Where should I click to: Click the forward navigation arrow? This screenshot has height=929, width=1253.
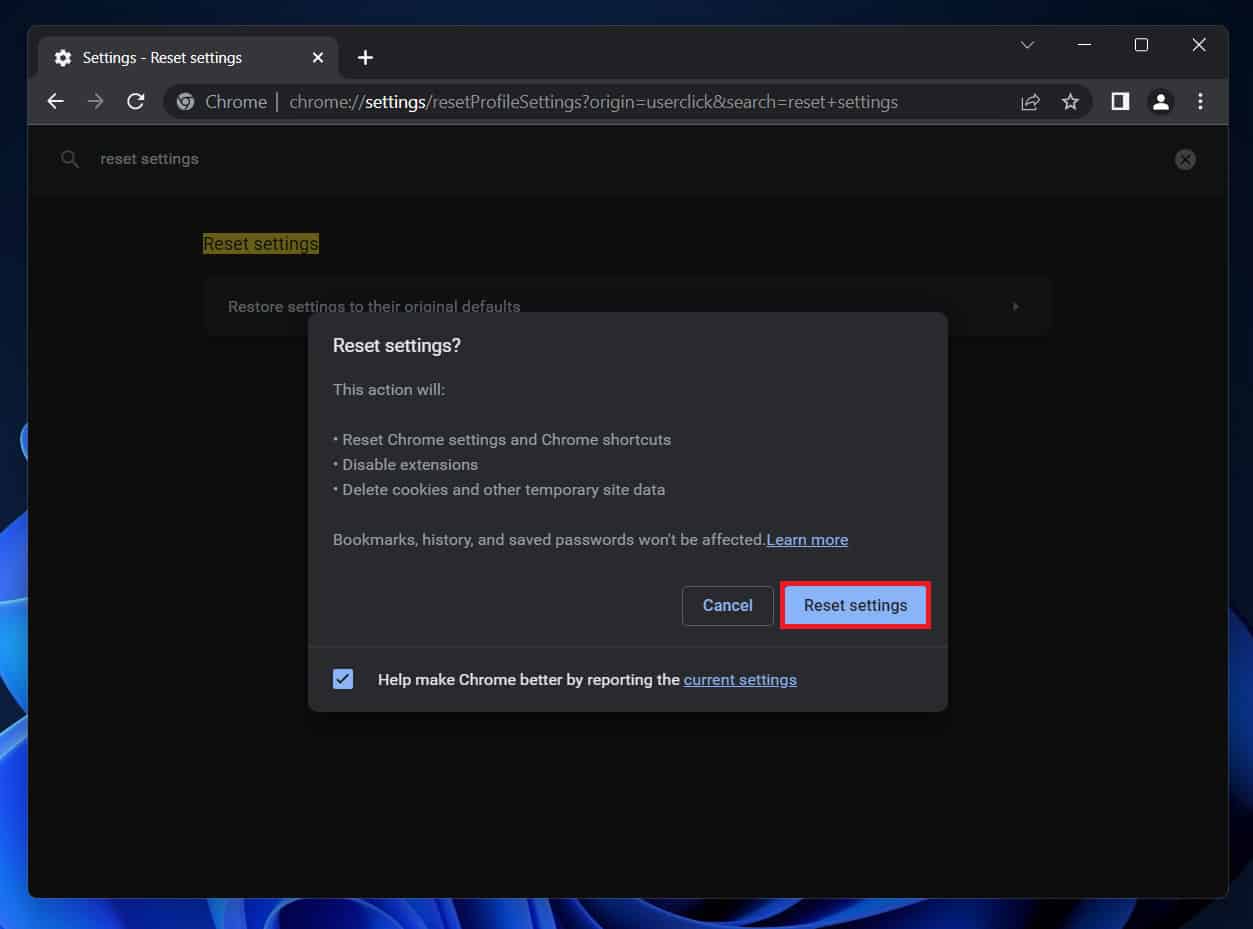pyautogui.click(x=96, y=101)
